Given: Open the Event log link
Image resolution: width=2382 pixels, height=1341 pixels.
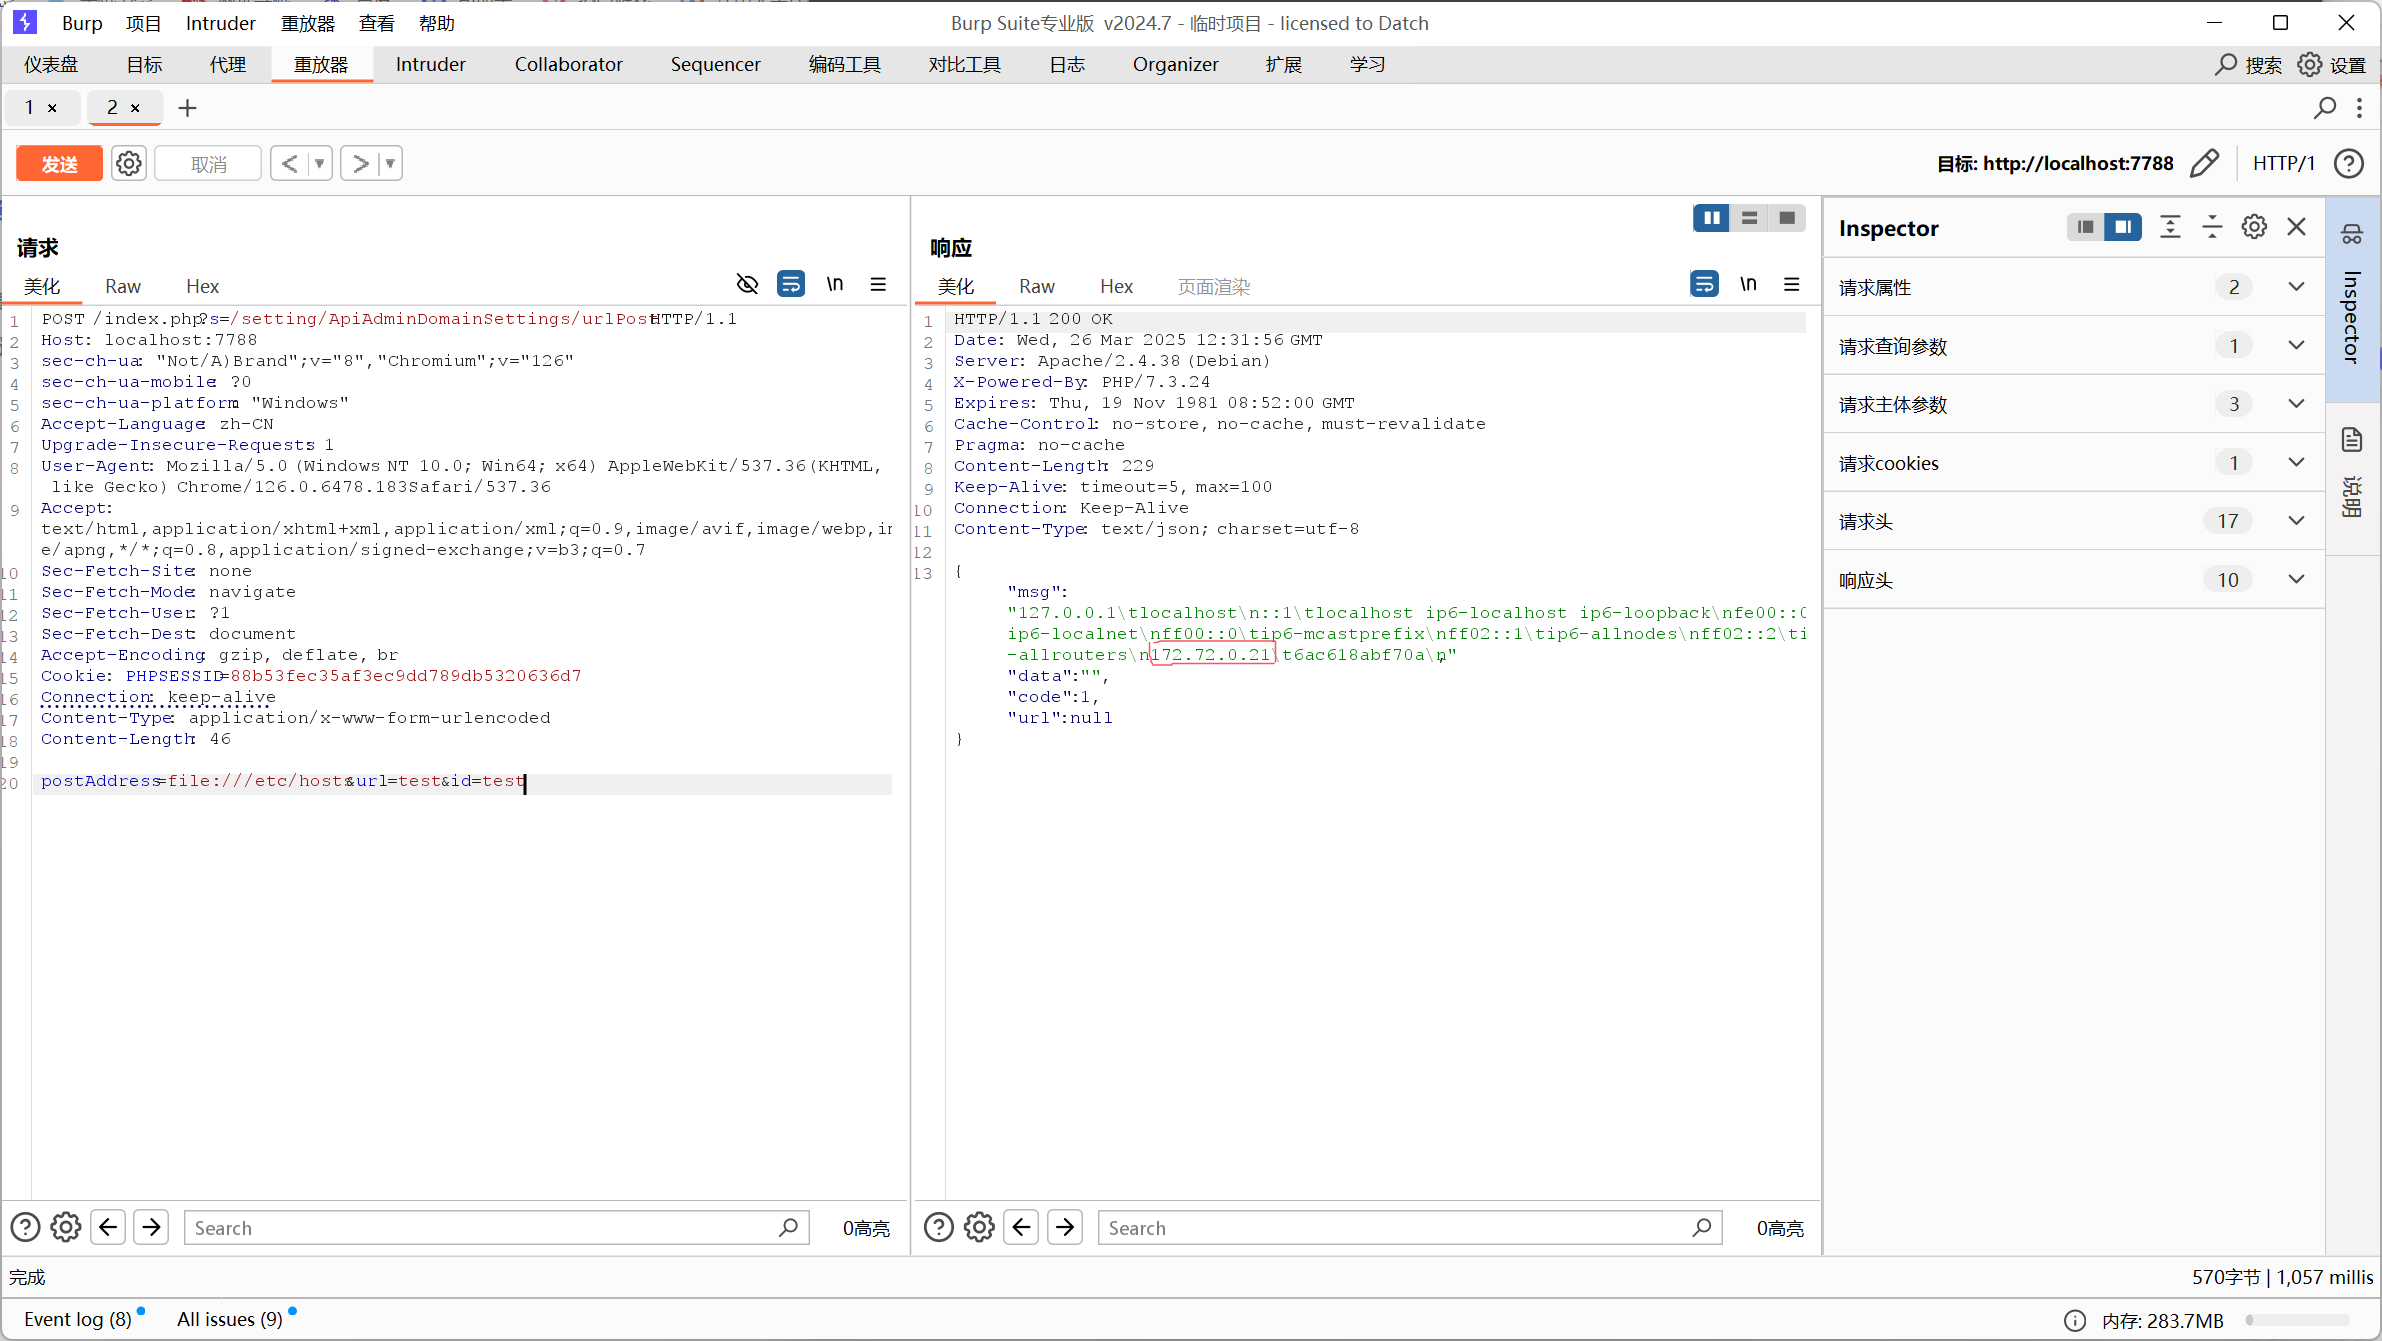Looking at the screenshot, I should [77, 1319].
